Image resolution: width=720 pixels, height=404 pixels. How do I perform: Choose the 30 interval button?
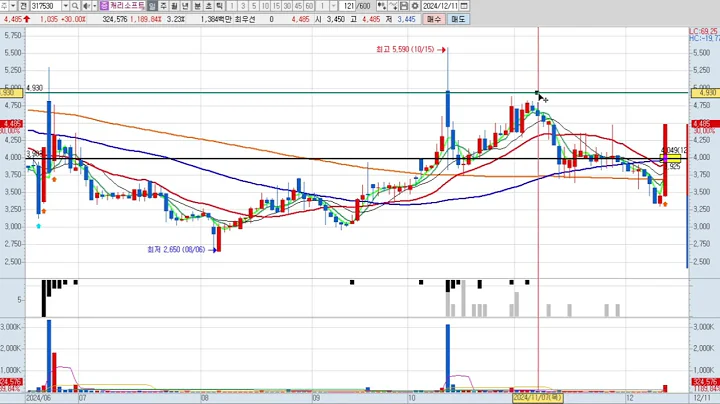click(x=287, y=6)
